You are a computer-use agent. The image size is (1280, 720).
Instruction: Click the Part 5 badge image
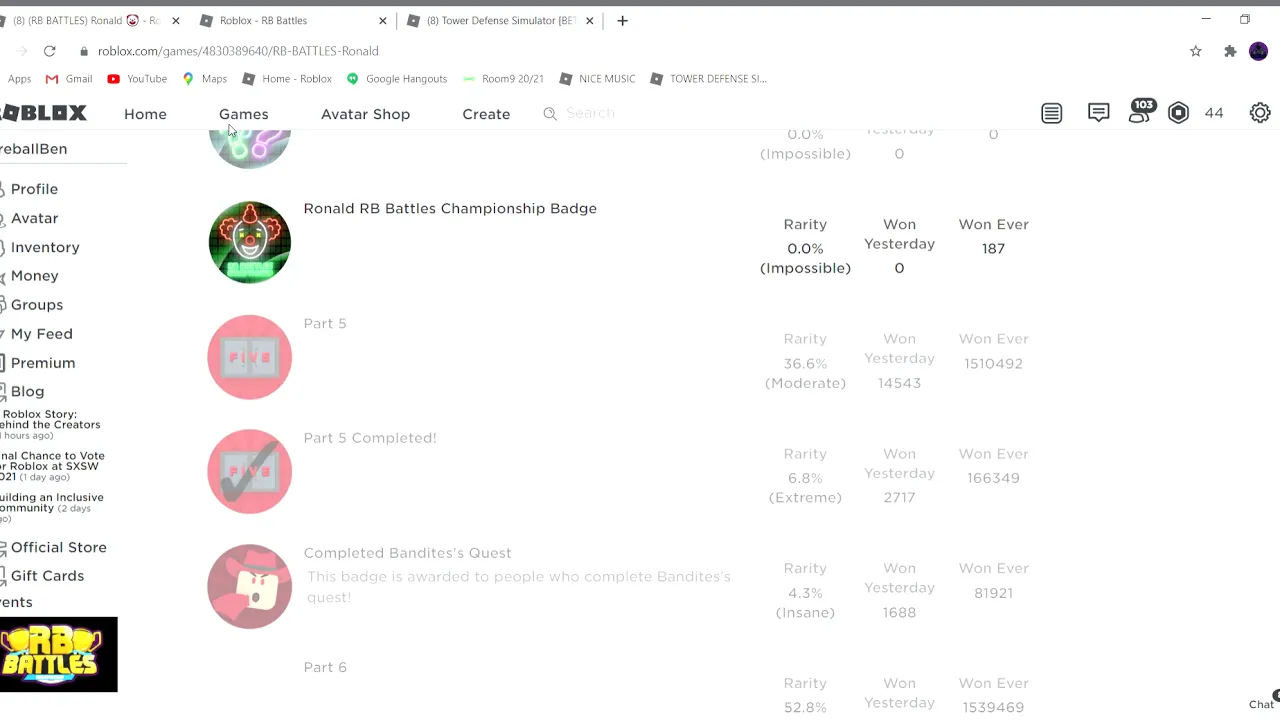click(x=249, y=357)
